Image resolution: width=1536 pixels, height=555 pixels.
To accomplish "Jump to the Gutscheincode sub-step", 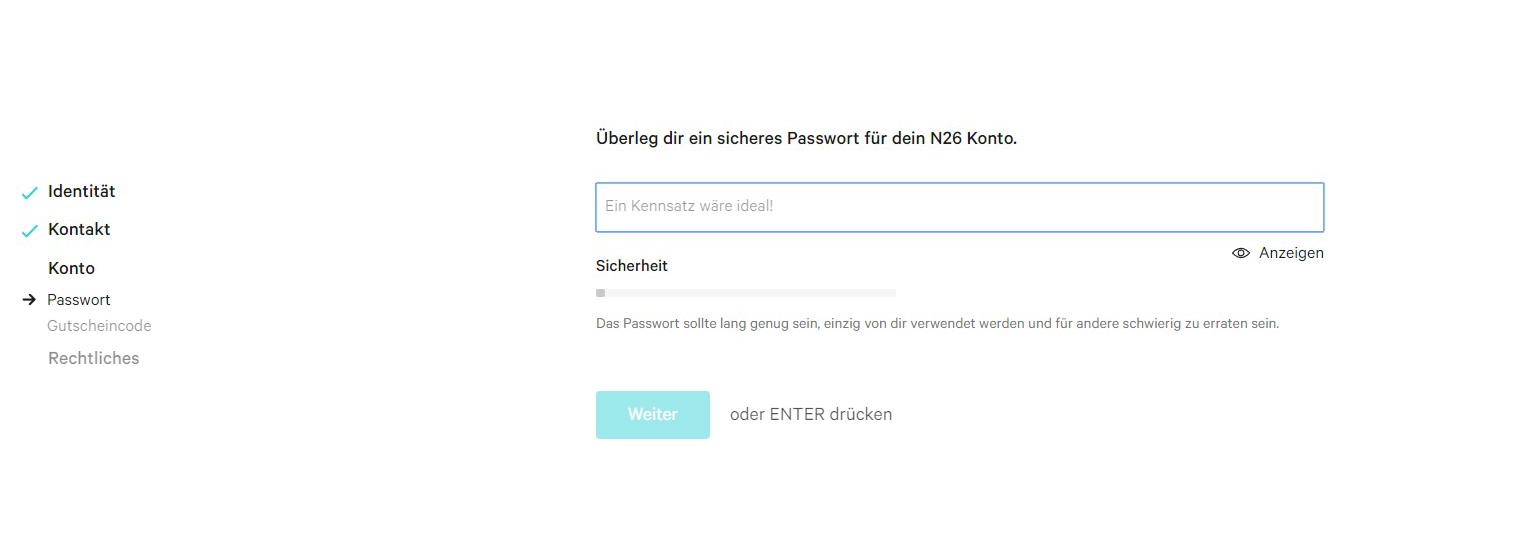I will (99, 325).
